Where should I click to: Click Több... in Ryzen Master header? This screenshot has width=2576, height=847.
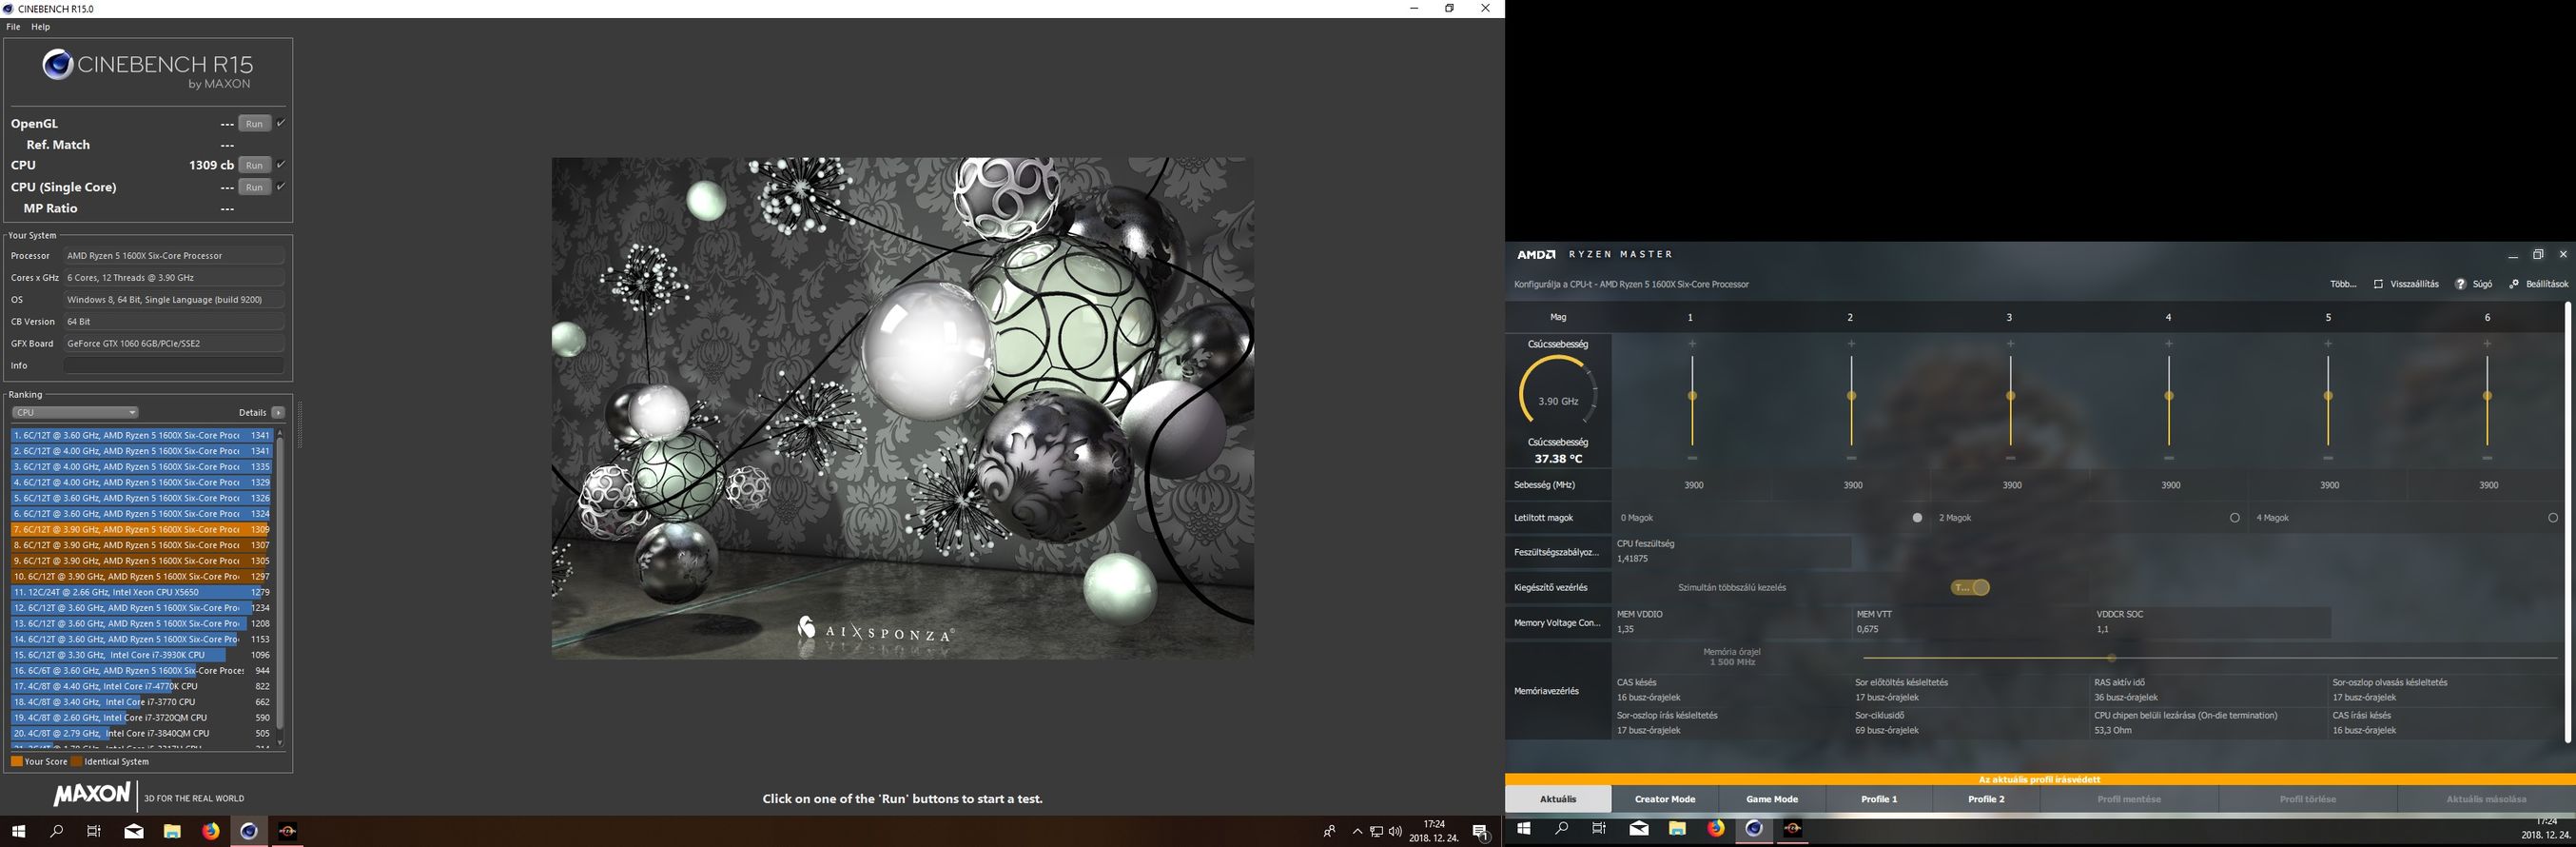2343,284
